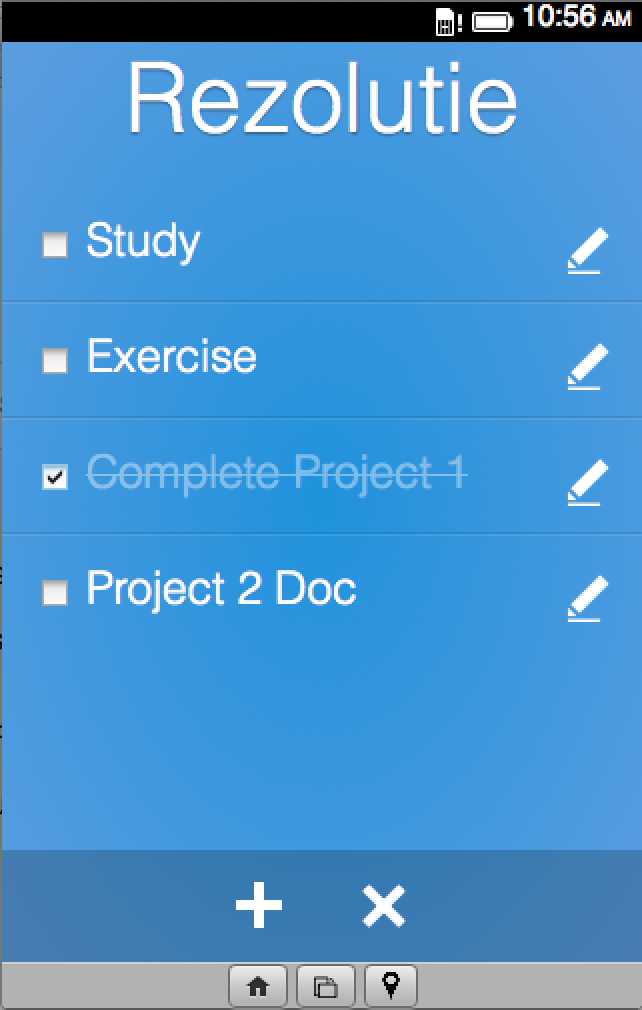Click the Exercise task text
This screenshot has width=642, height=1010.
pos(171,357)
